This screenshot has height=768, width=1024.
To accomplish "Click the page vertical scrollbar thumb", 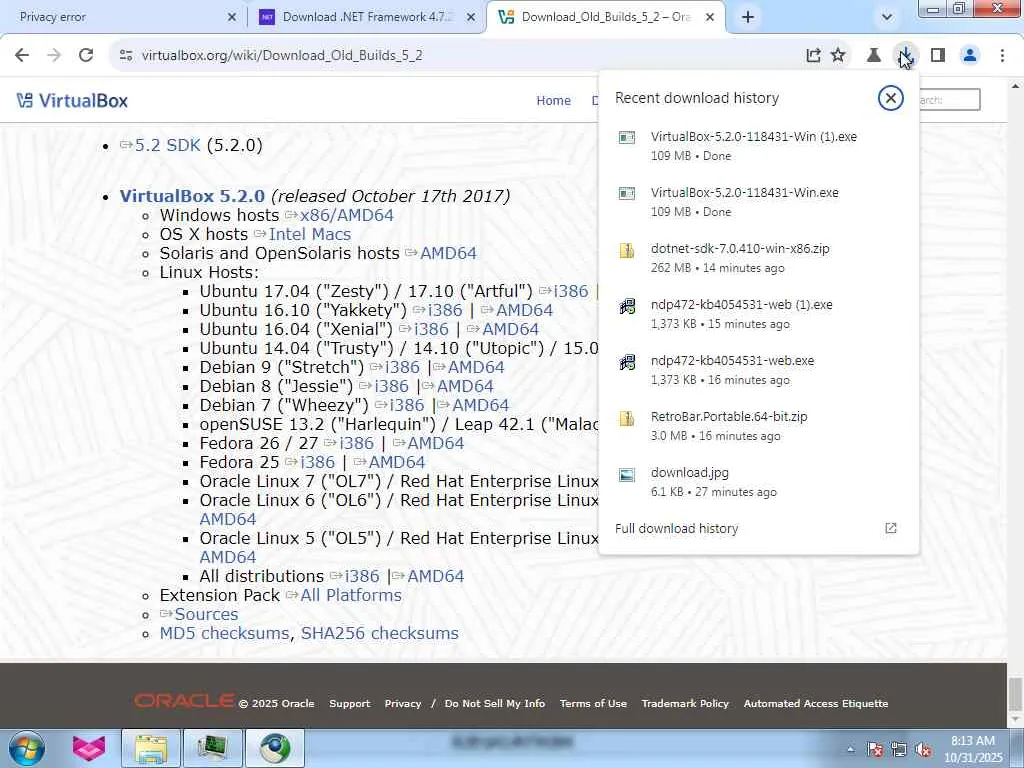I will (1016, 694).
